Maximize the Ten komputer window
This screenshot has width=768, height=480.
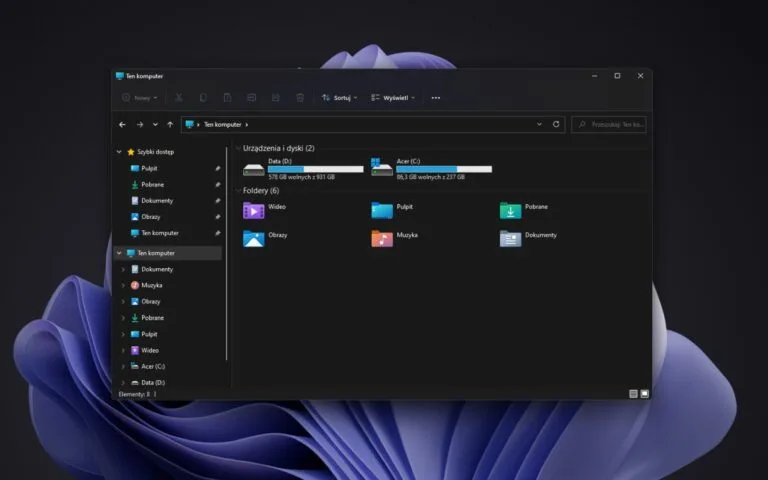[617, 76]
